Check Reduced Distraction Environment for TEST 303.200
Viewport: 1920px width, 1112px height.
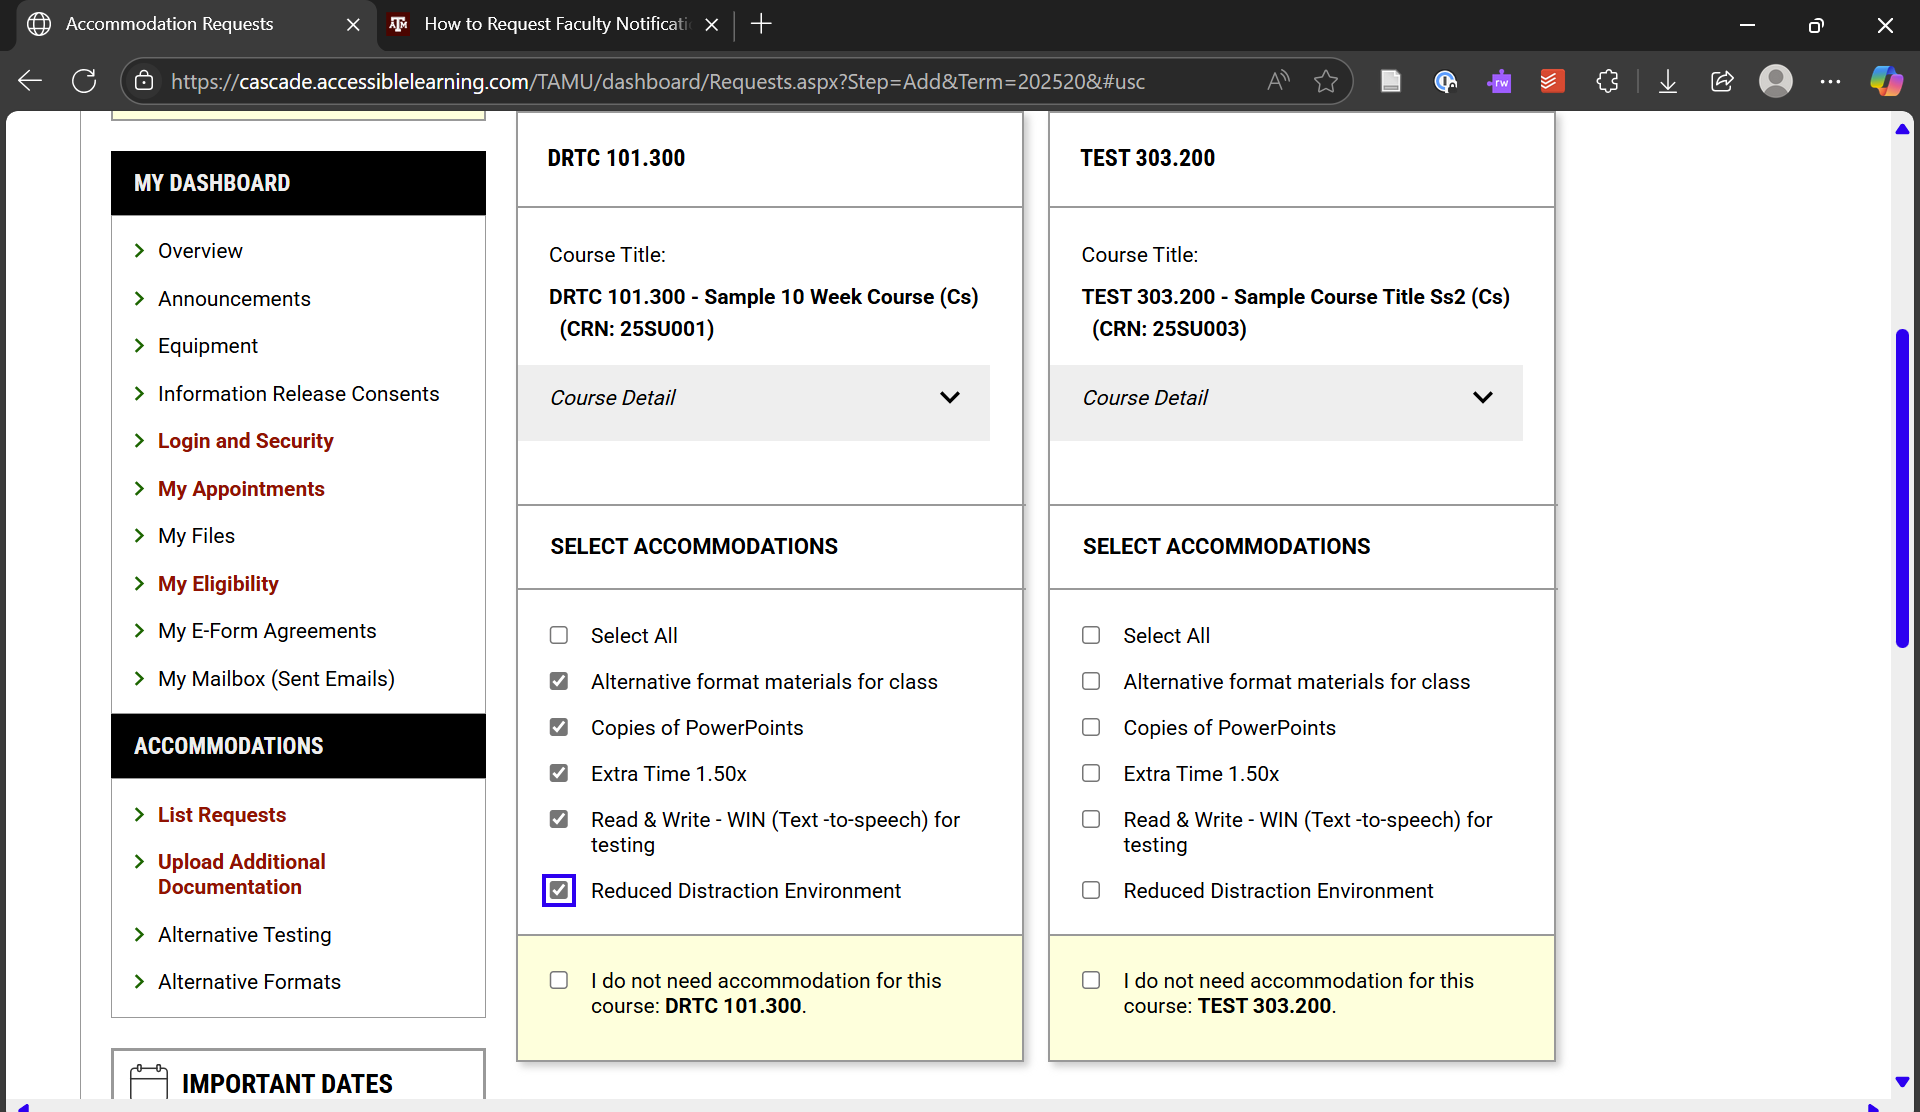[x=1091, y=890]
